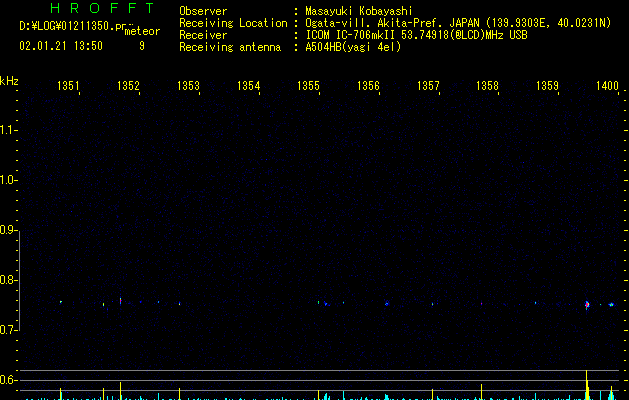Image resolution: width=629 pixels, height=400 pixels.
Task: Click the meteor echo near 1356
Action: (387, 304)
